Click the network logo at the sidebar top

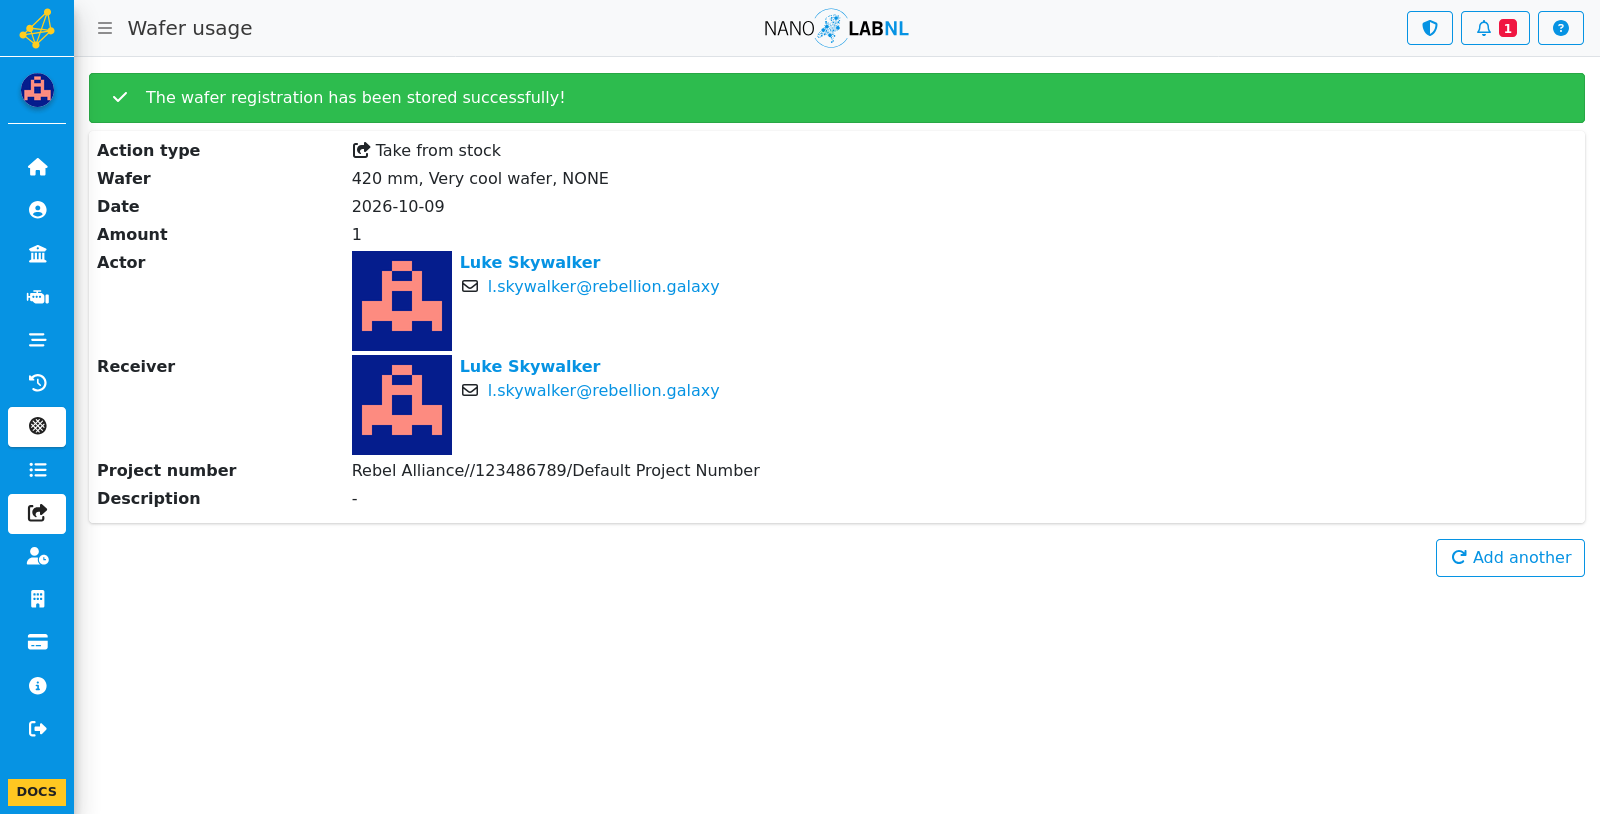click(x=37, y=28)
